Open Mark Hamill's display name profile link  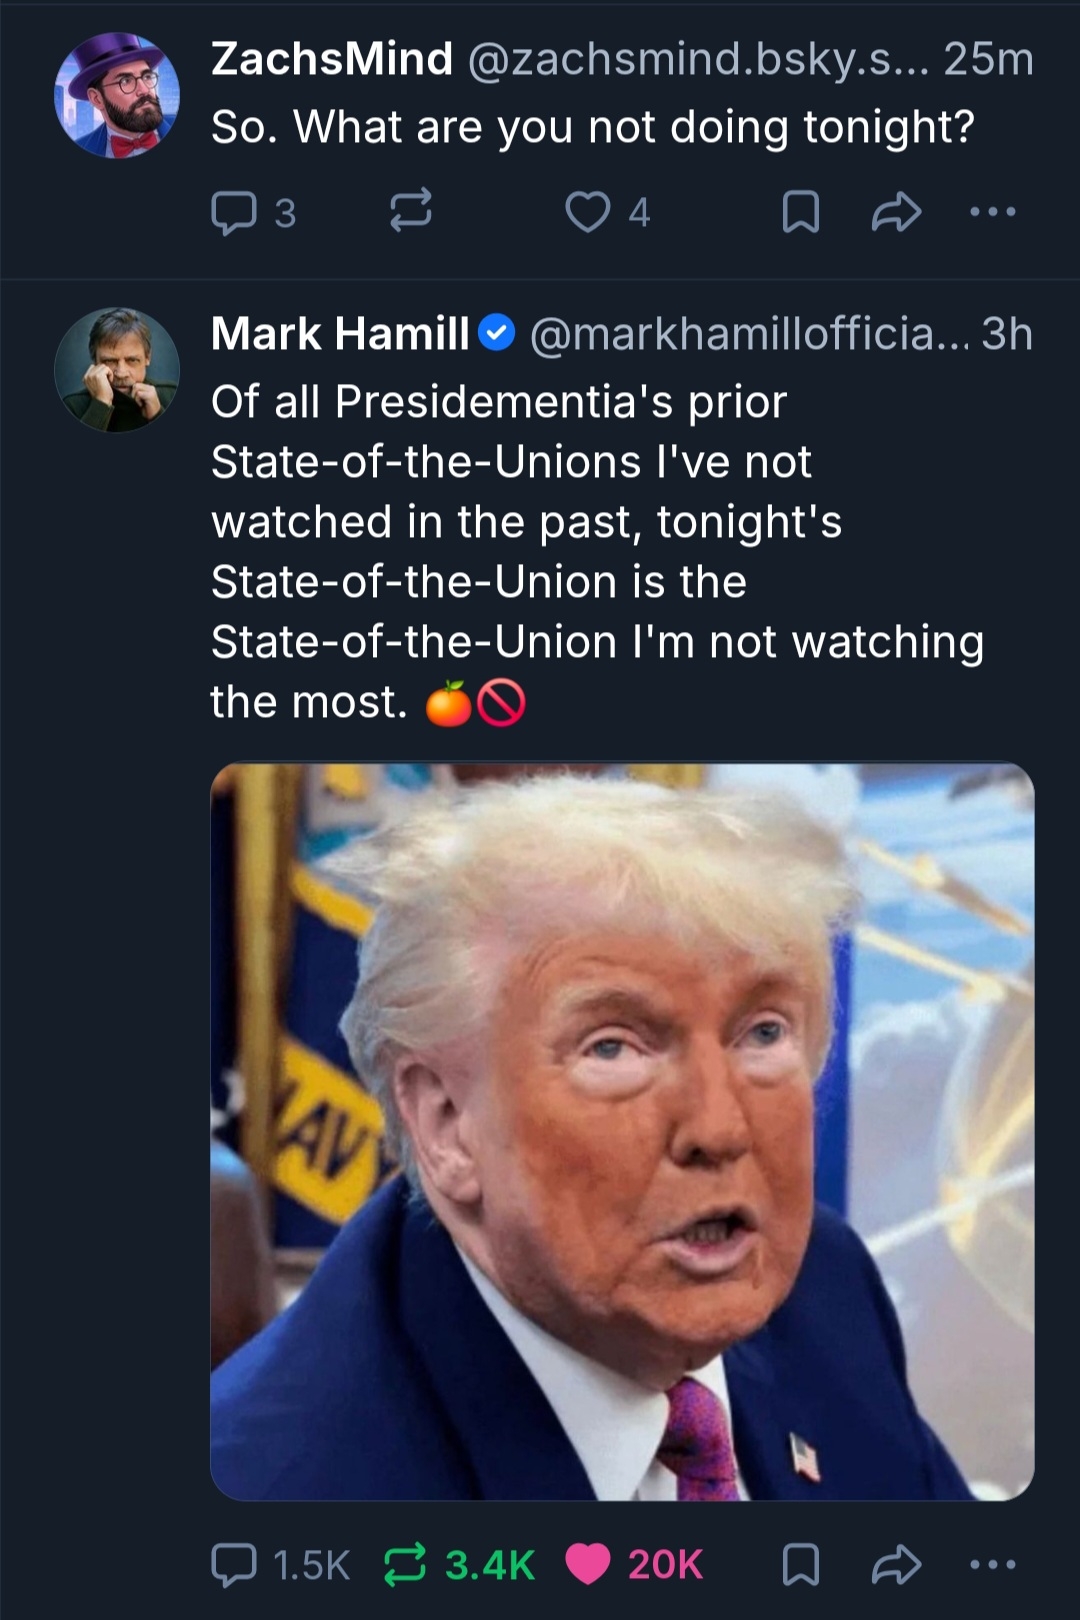pyautogui.click(x=340, y=334)
